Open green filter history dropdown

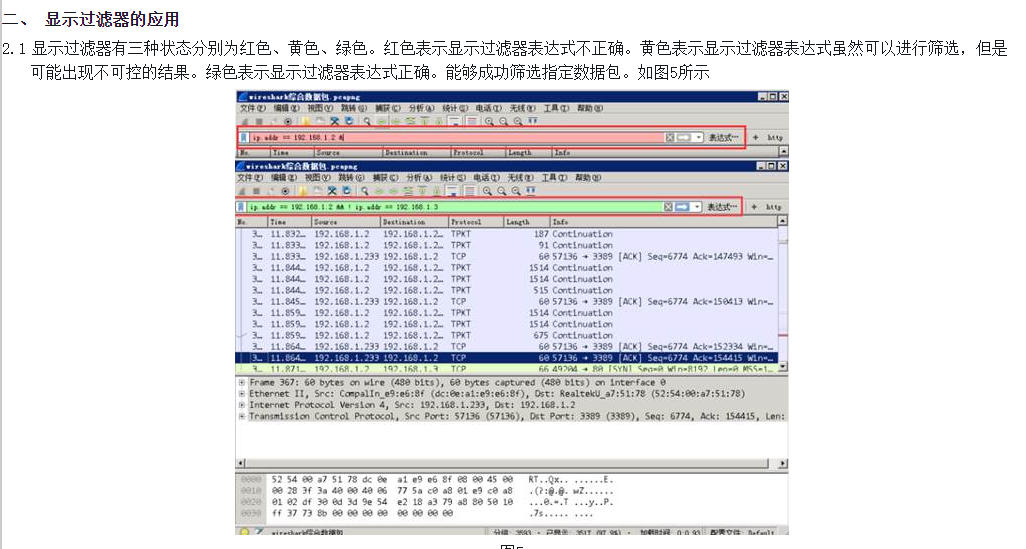[697, 207]
